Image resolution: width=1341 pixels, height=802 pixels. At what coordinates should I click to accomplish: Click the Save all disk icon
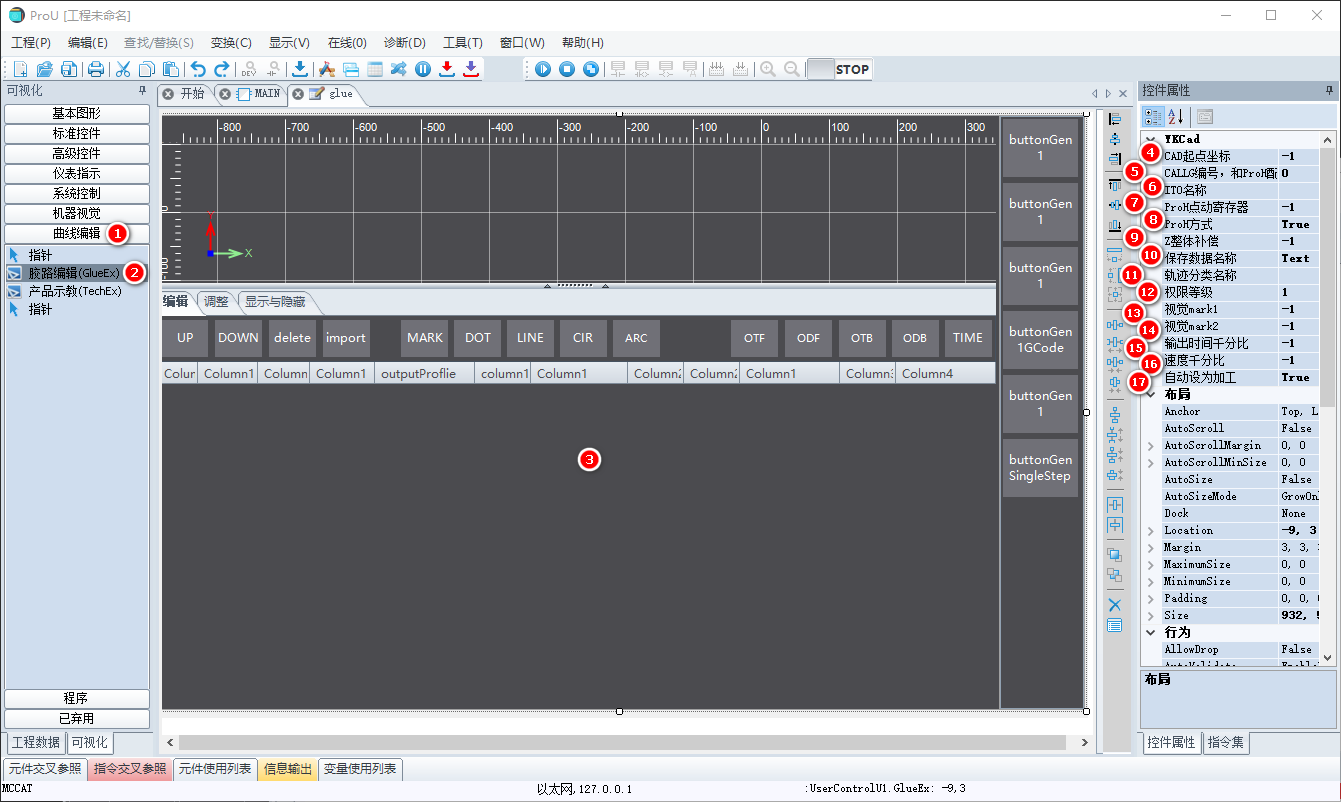(x=68, y=69)
